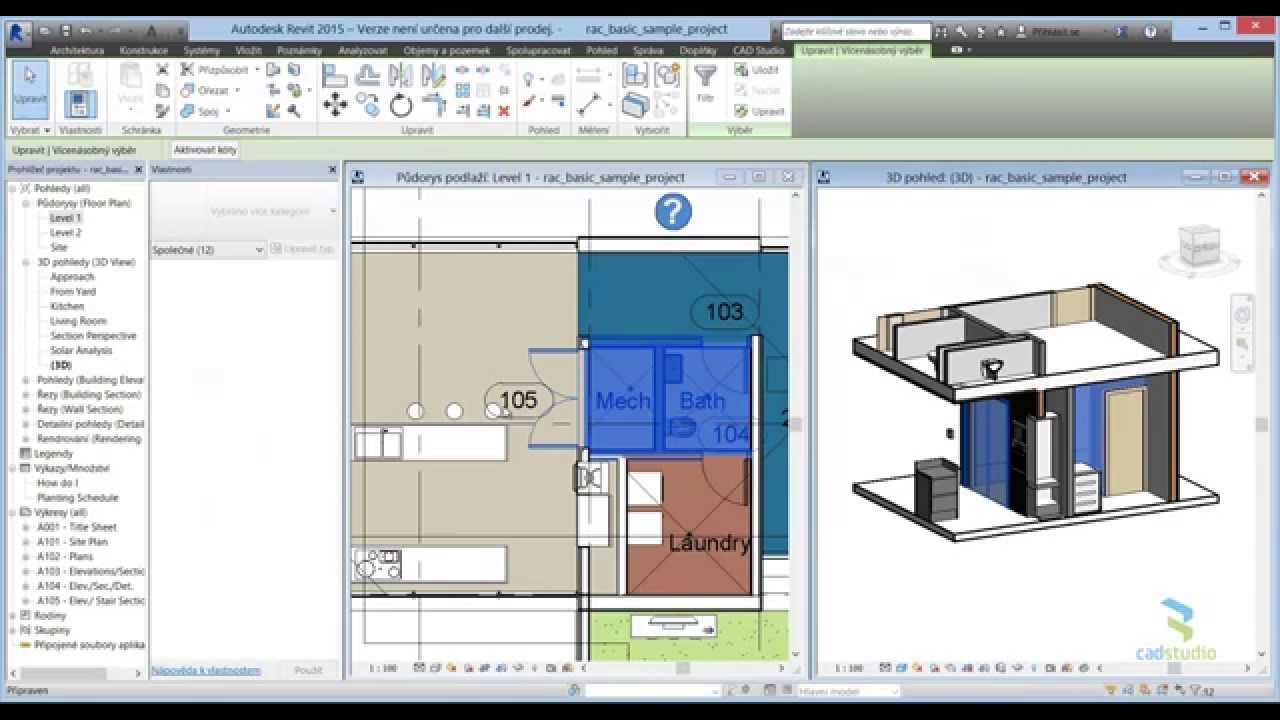This screenshot has width=1280, height=720.
Task: Open the Spoj dropdown arrow
Action: (x=228, y=111)
